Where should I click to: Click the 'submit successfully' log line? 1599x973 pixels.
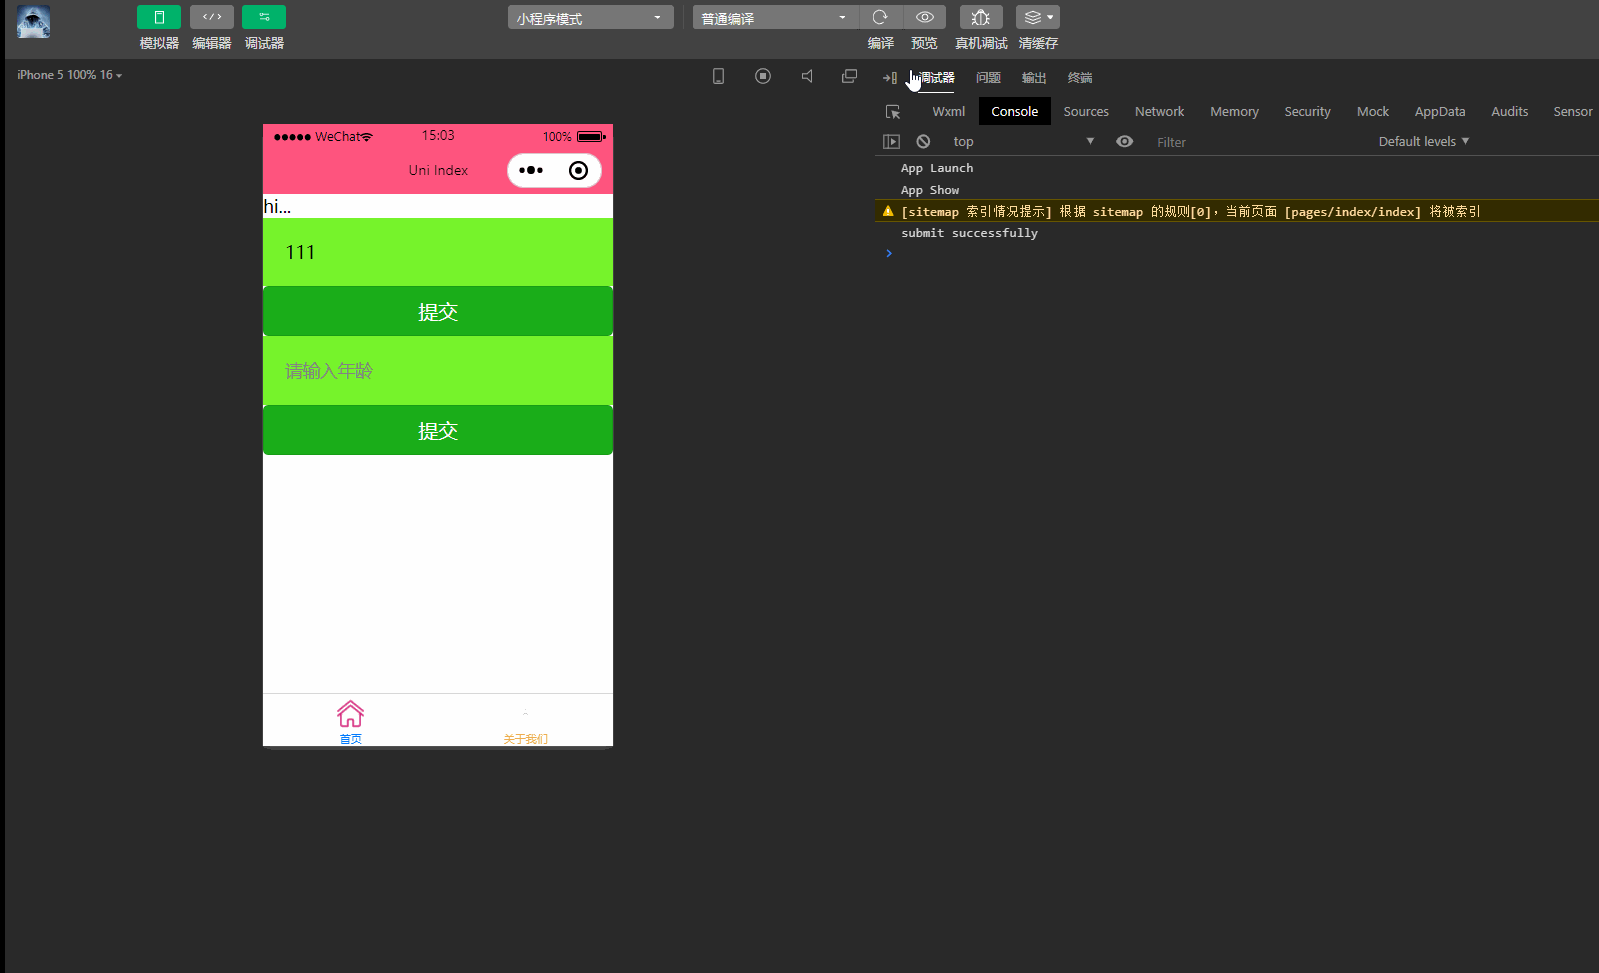point(969,233)
